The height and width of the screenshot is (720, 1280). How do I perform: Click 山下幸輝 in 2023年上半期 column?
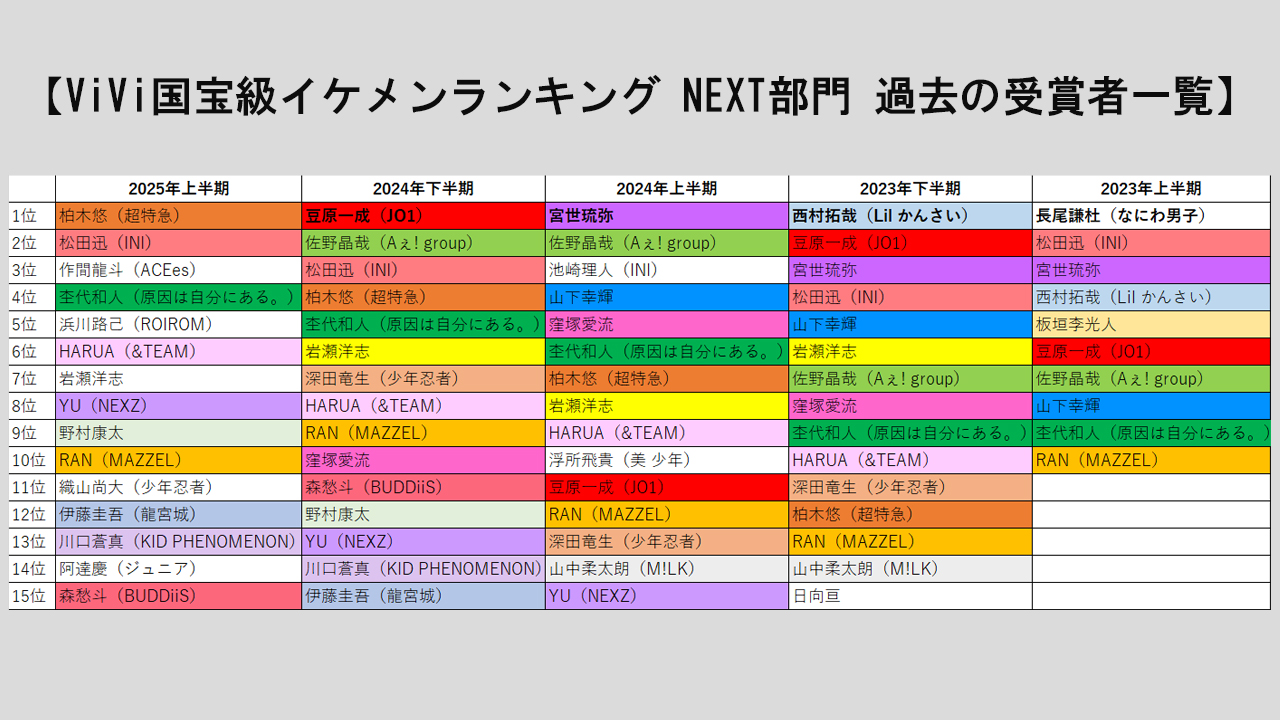(1151, 406)
